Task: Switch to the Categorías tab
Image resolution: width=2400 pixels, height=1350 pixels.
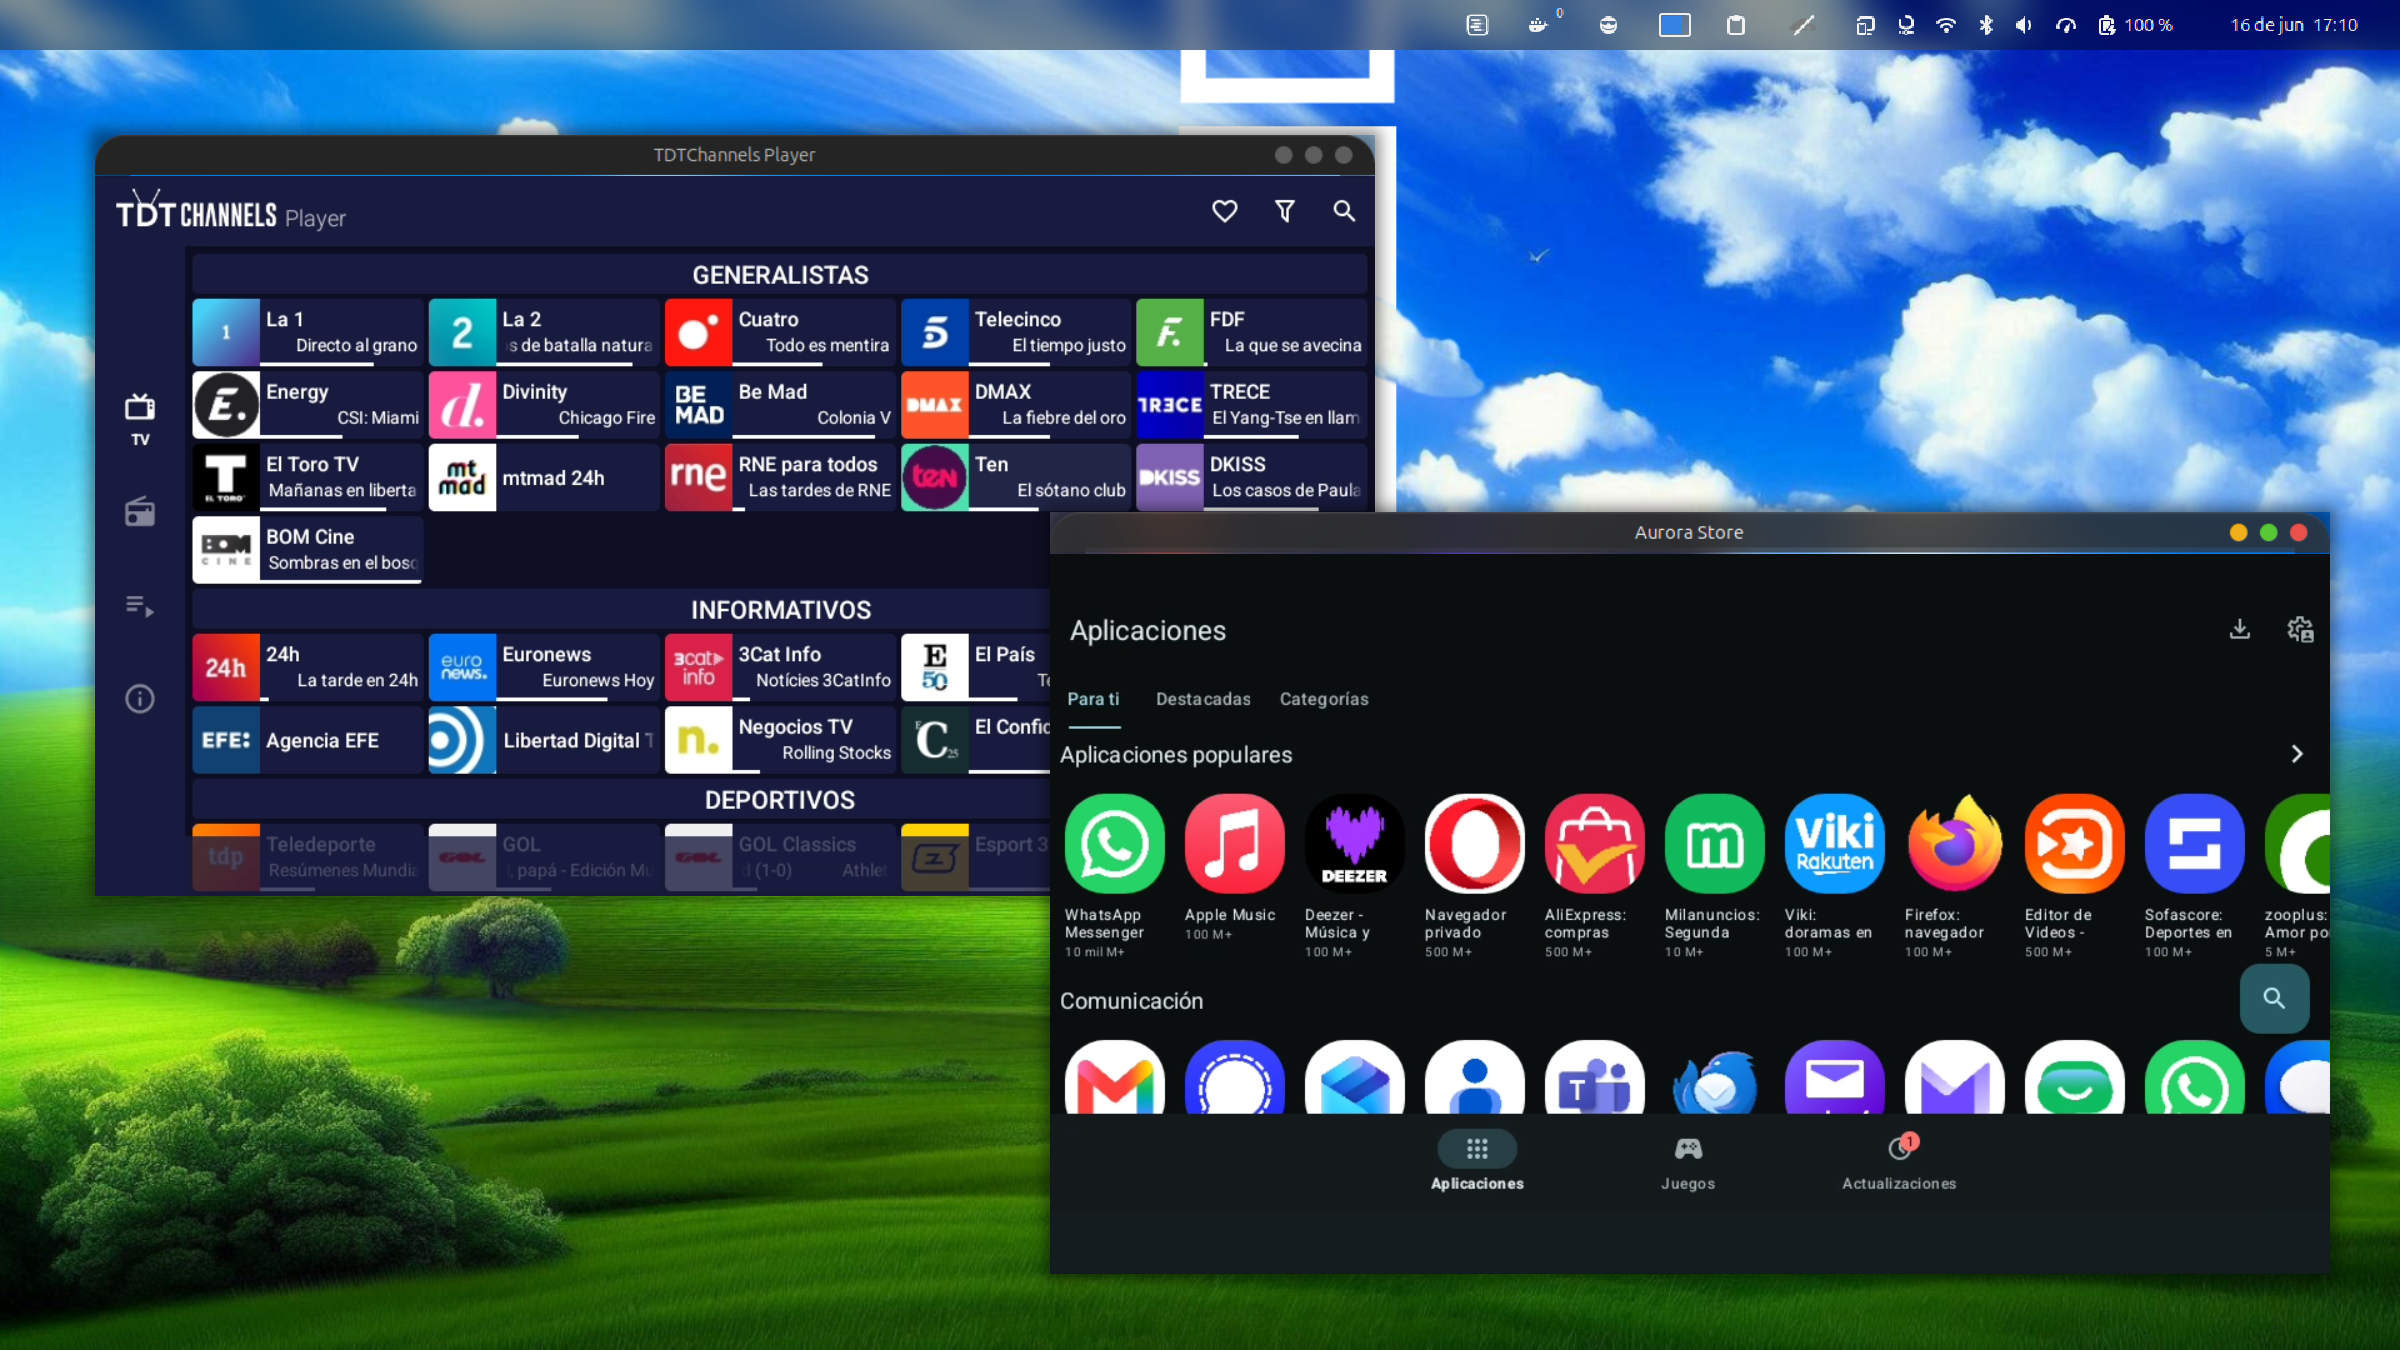Action: tap(1324, 699)
